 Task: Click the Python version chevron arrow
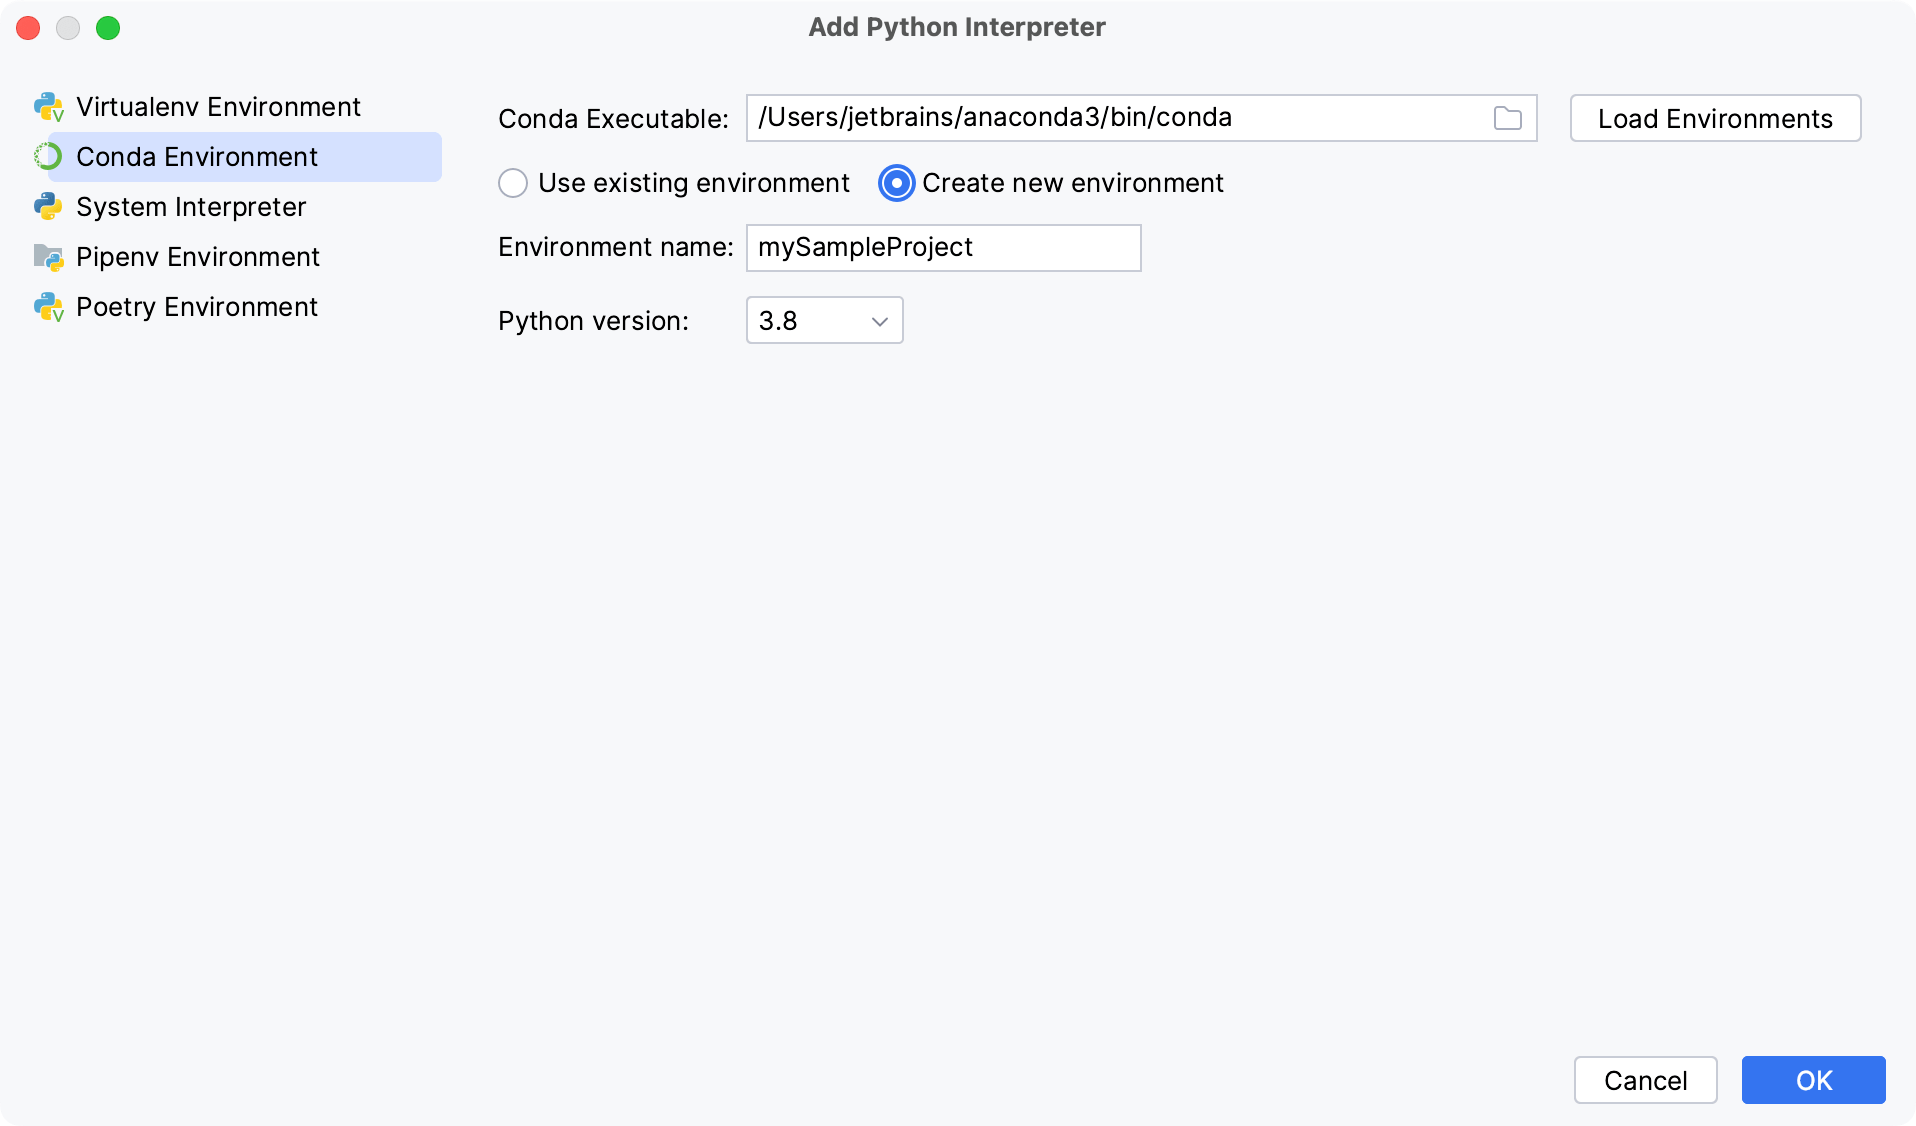877,321
